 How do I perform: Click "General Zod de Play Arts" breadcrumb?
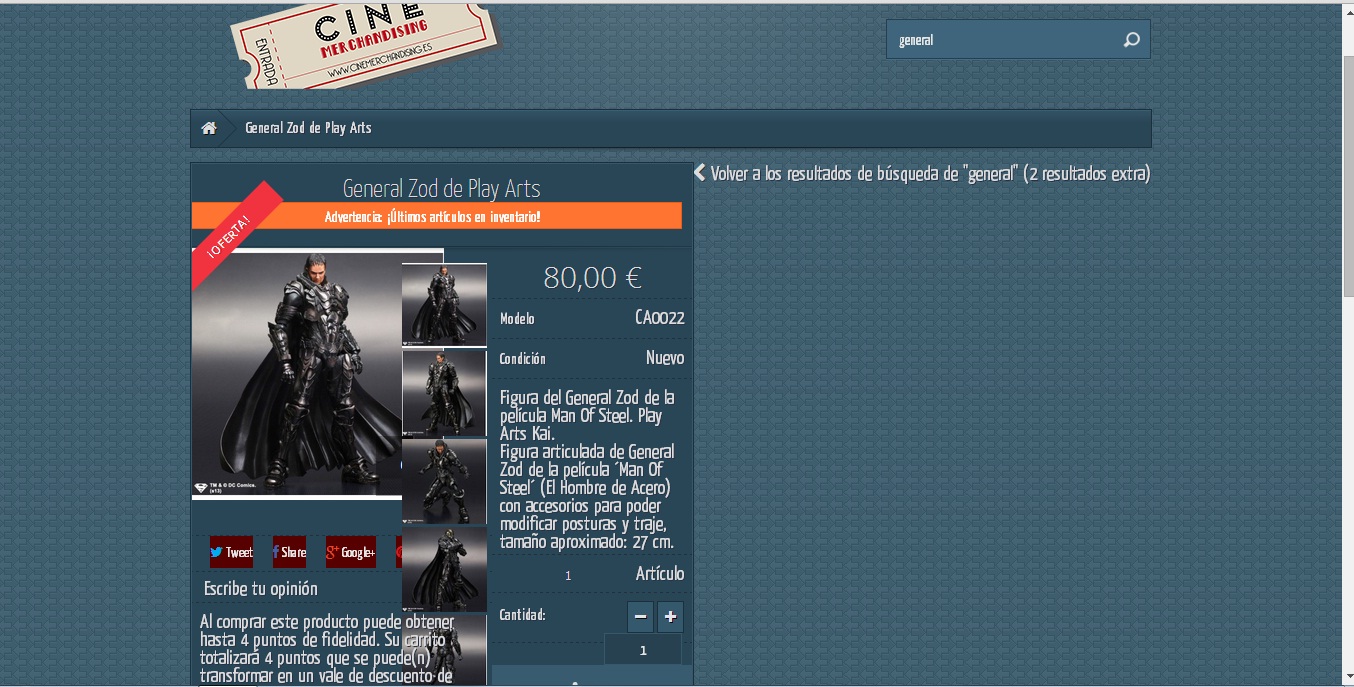coord(308,128)
